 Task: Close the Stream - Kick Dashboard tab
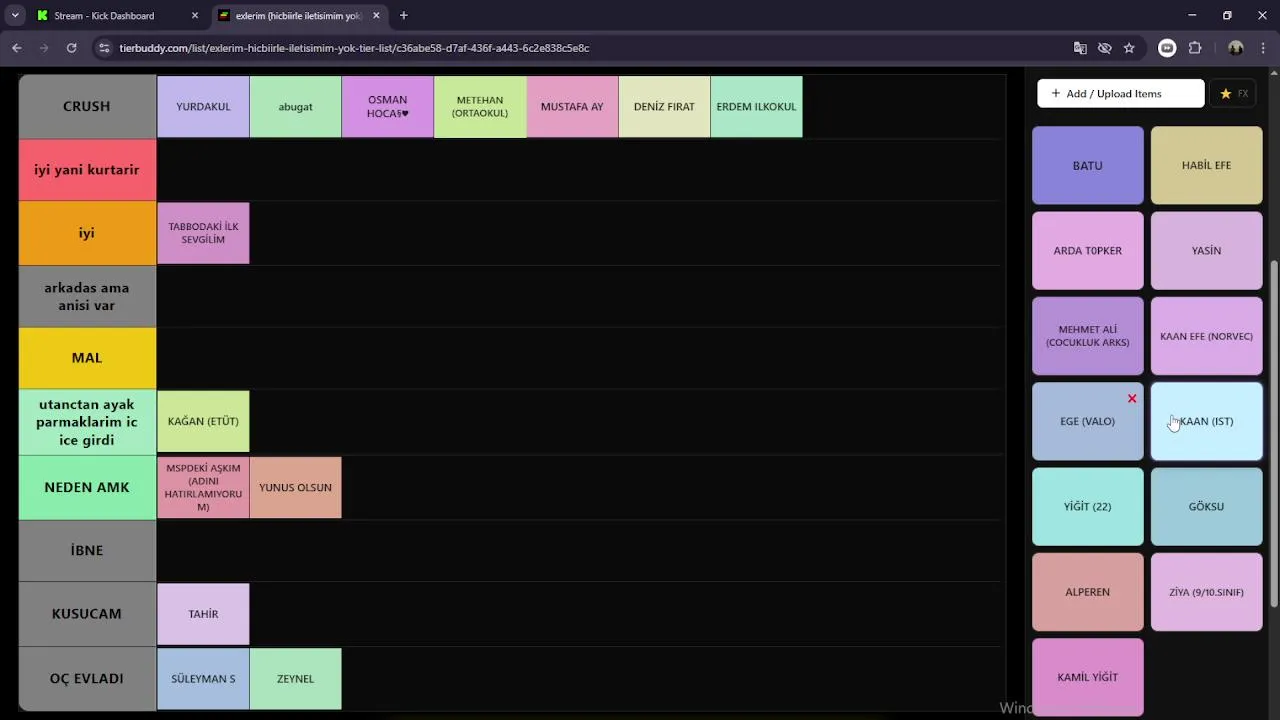pyautogui.click(x=195, y=16)
